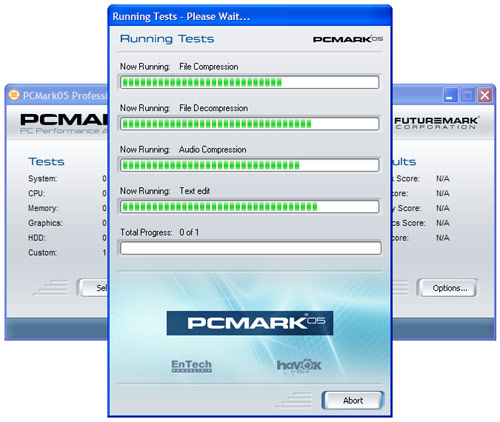Viewport: 500px width, 422px height.
Task: Click the Running Tests dialog title bar
Action: 250,16
